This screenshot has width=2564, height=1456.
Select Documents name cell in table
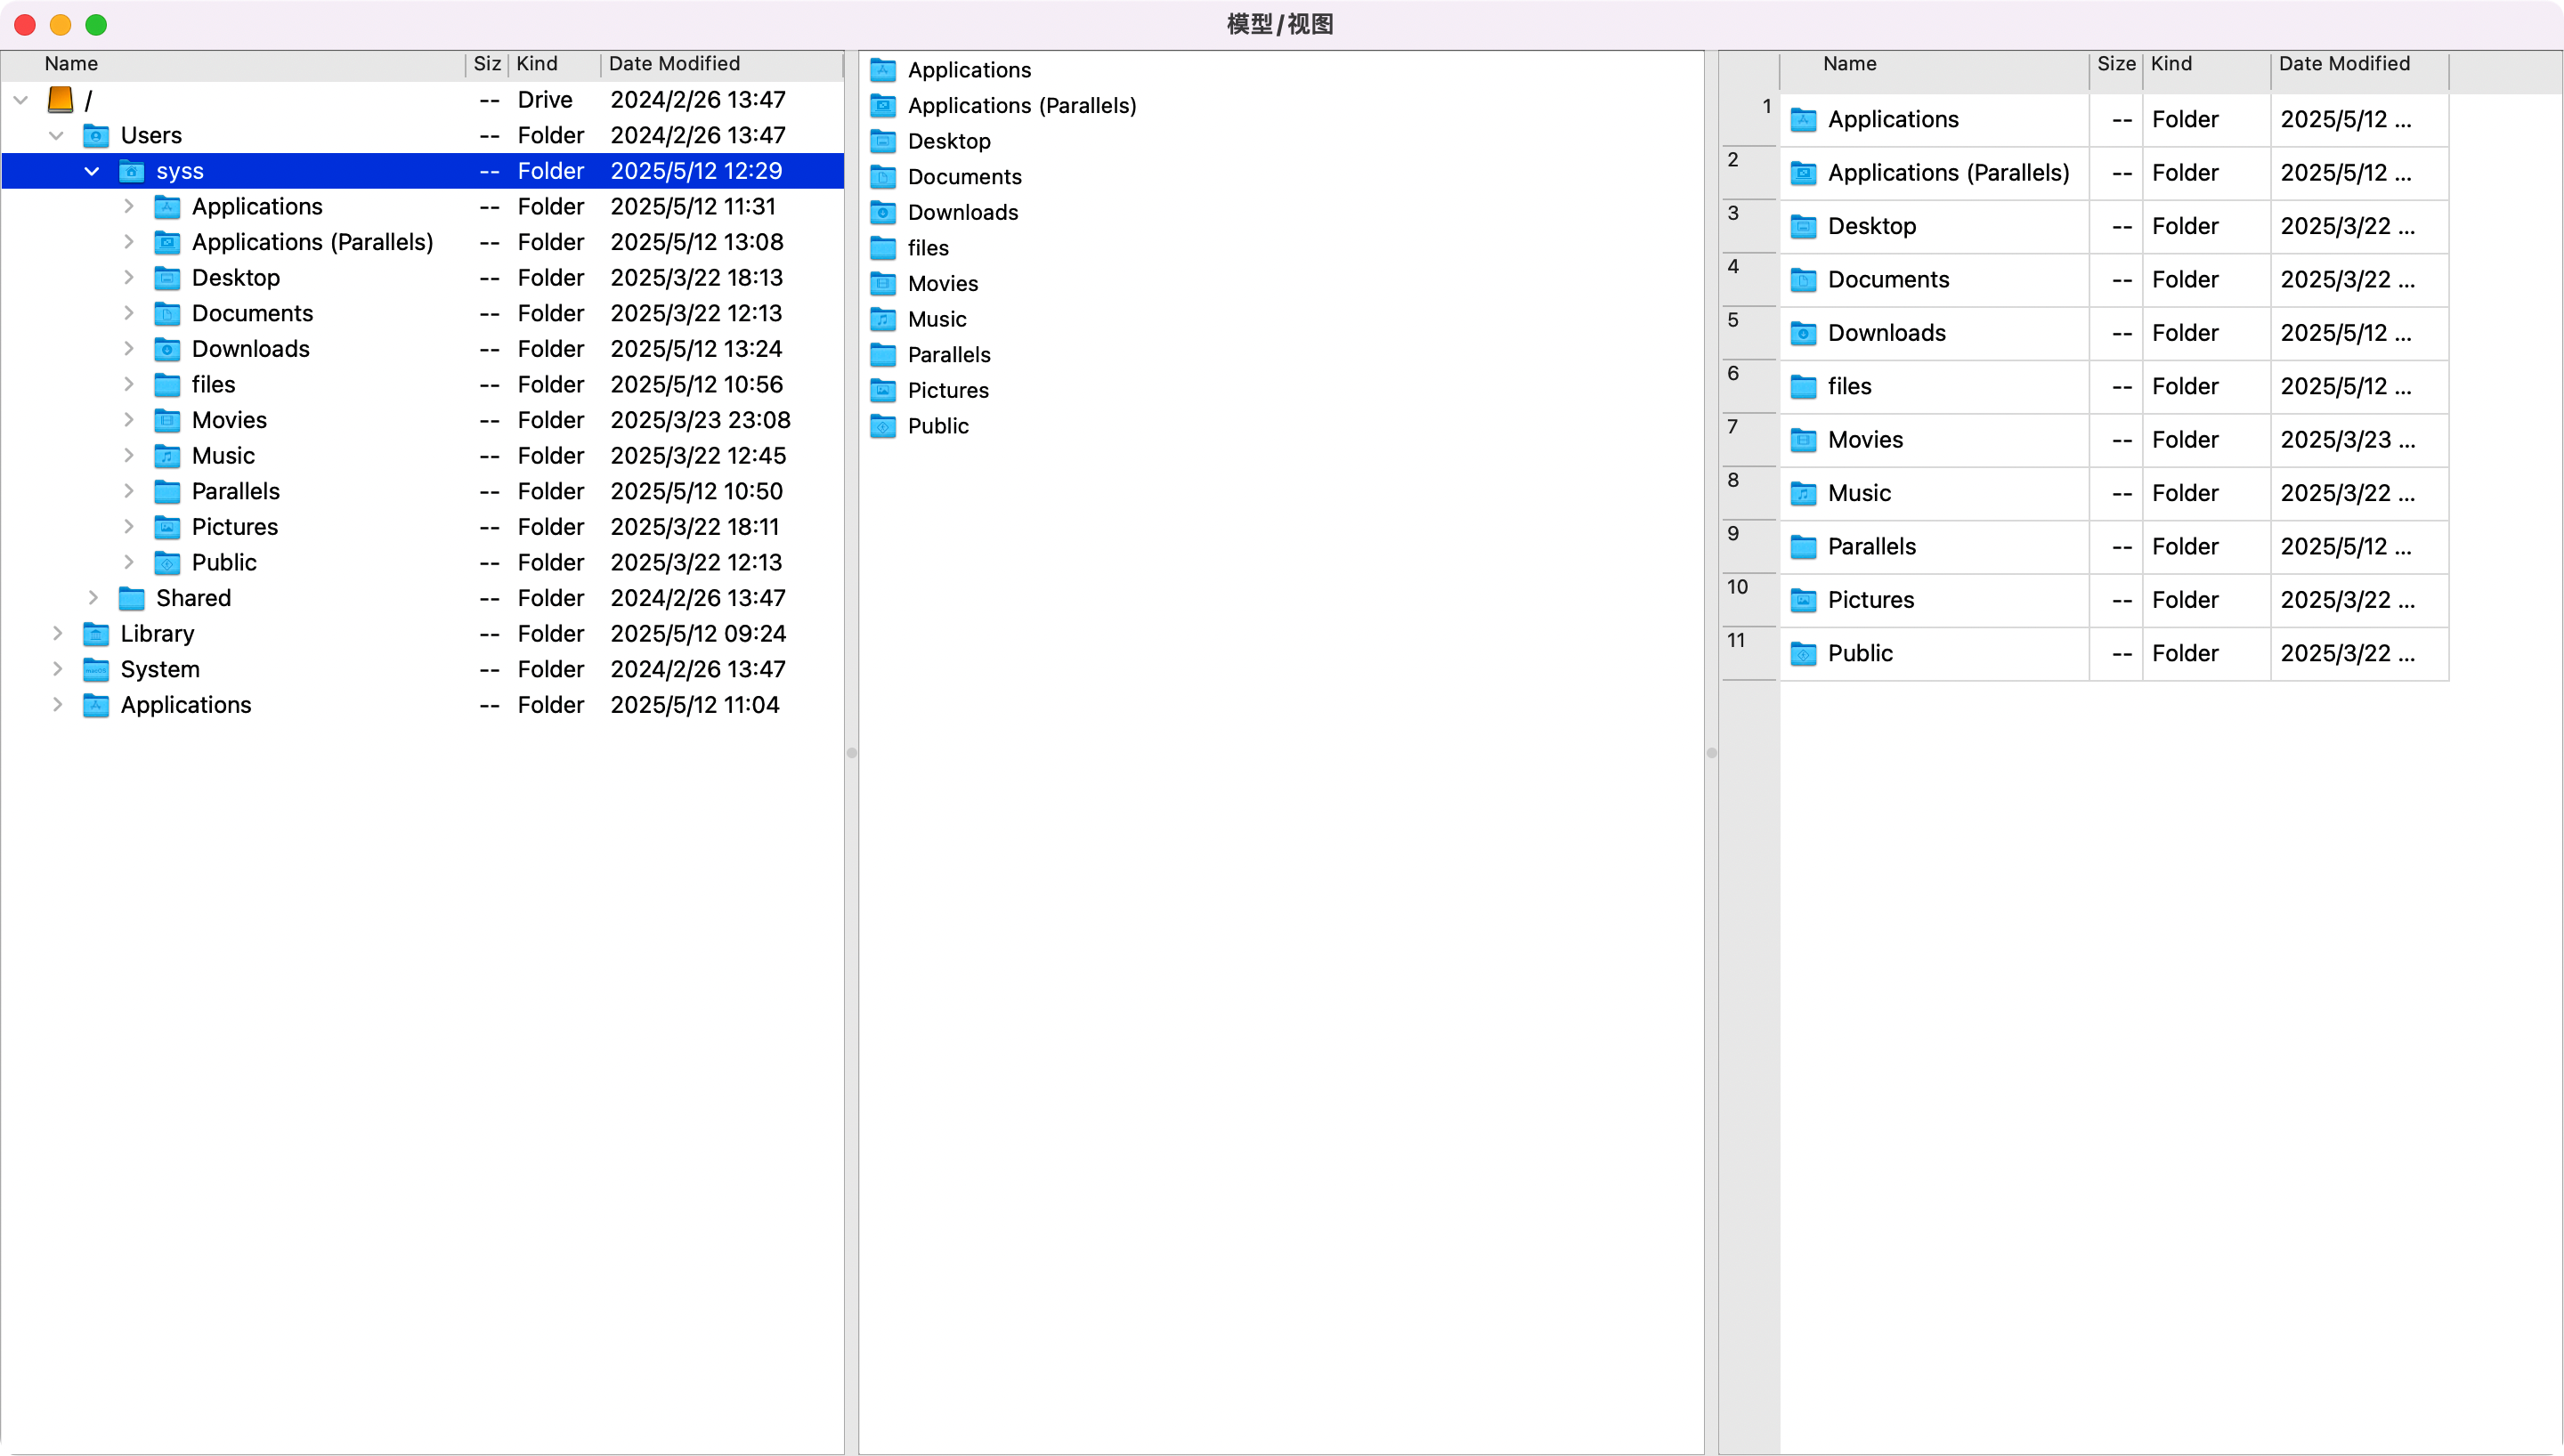point(1934,280)
